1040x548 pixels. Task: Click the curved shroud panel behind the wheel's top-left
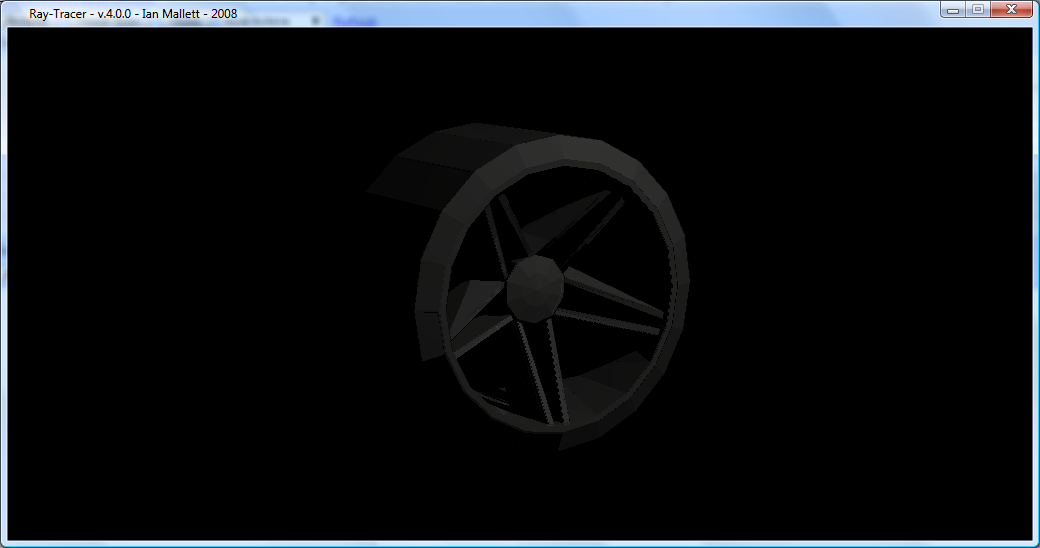pyautogui.click(x=430, y=165)
